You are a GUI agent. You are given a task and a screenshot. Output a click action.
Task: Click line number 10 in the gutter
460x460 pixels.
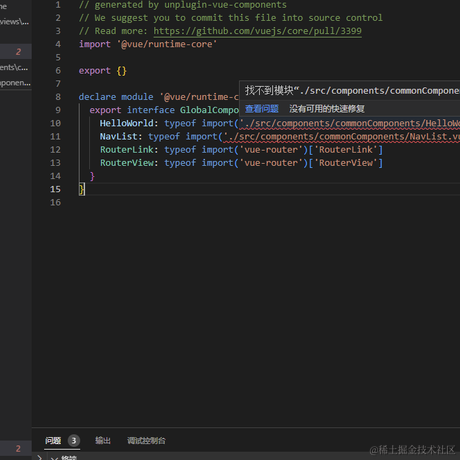(55, 123)
